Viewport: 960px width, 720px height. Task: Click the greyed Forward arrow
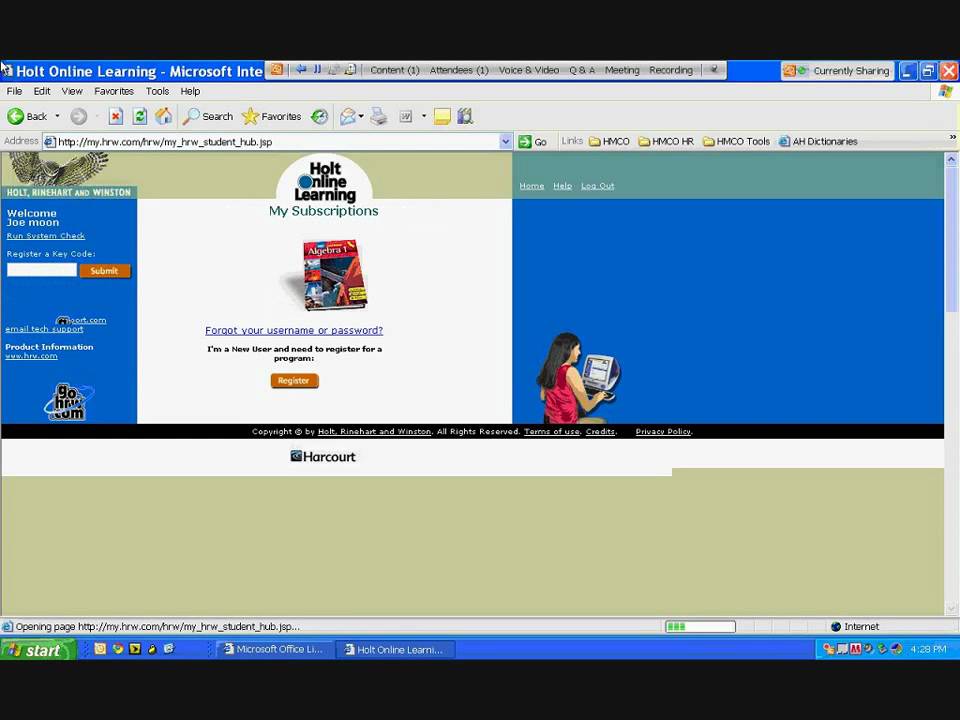[x=78, y=116]
